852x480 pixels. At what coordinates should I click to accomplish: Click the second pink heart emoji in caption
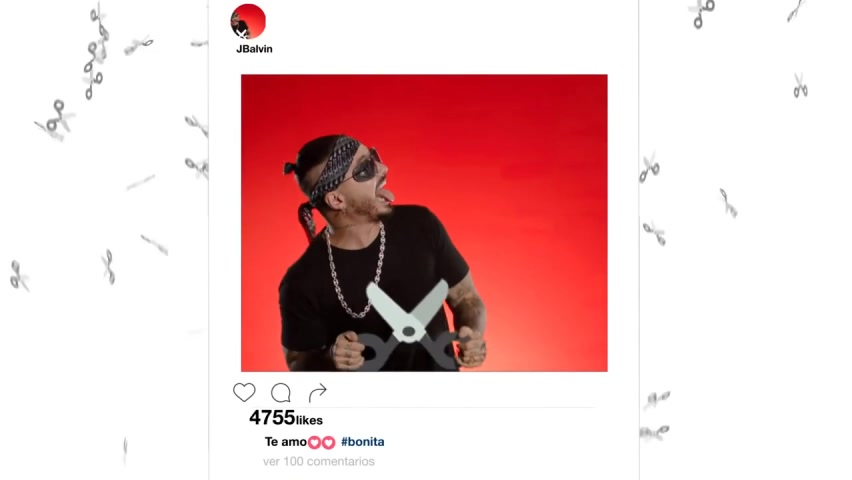point(328,442)
